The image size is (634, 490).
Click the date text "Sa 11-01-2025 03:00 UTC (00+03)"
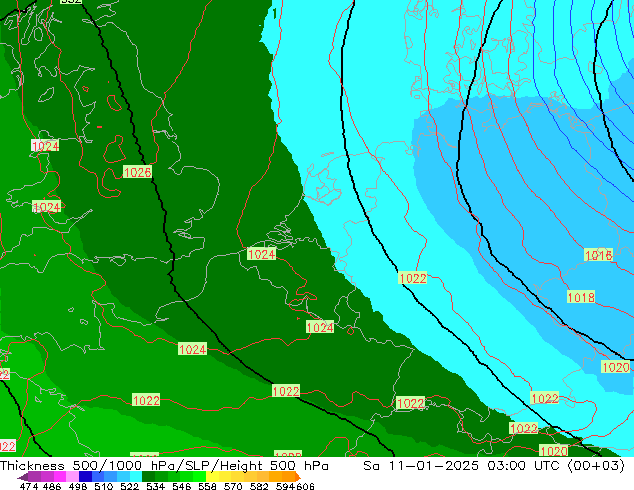coord(494,466)
